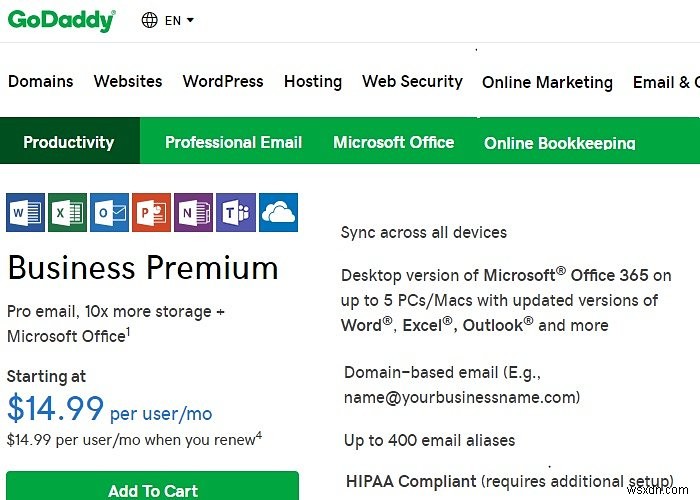Open the Web Security menu
The image size is (700, 500).
[x=412, y=82]
